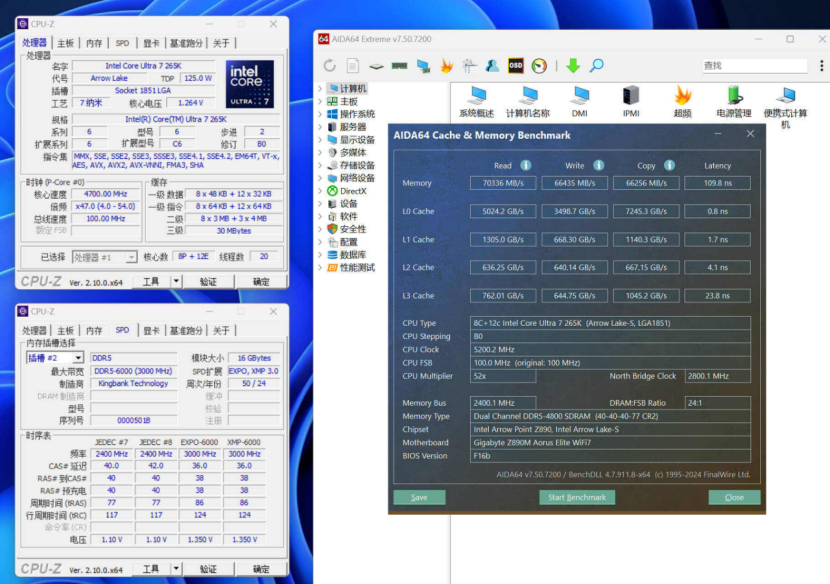Click the user profile icon in AIDA64 toolbar
Screen dimensions: 830x584
[x=492, y=66]
